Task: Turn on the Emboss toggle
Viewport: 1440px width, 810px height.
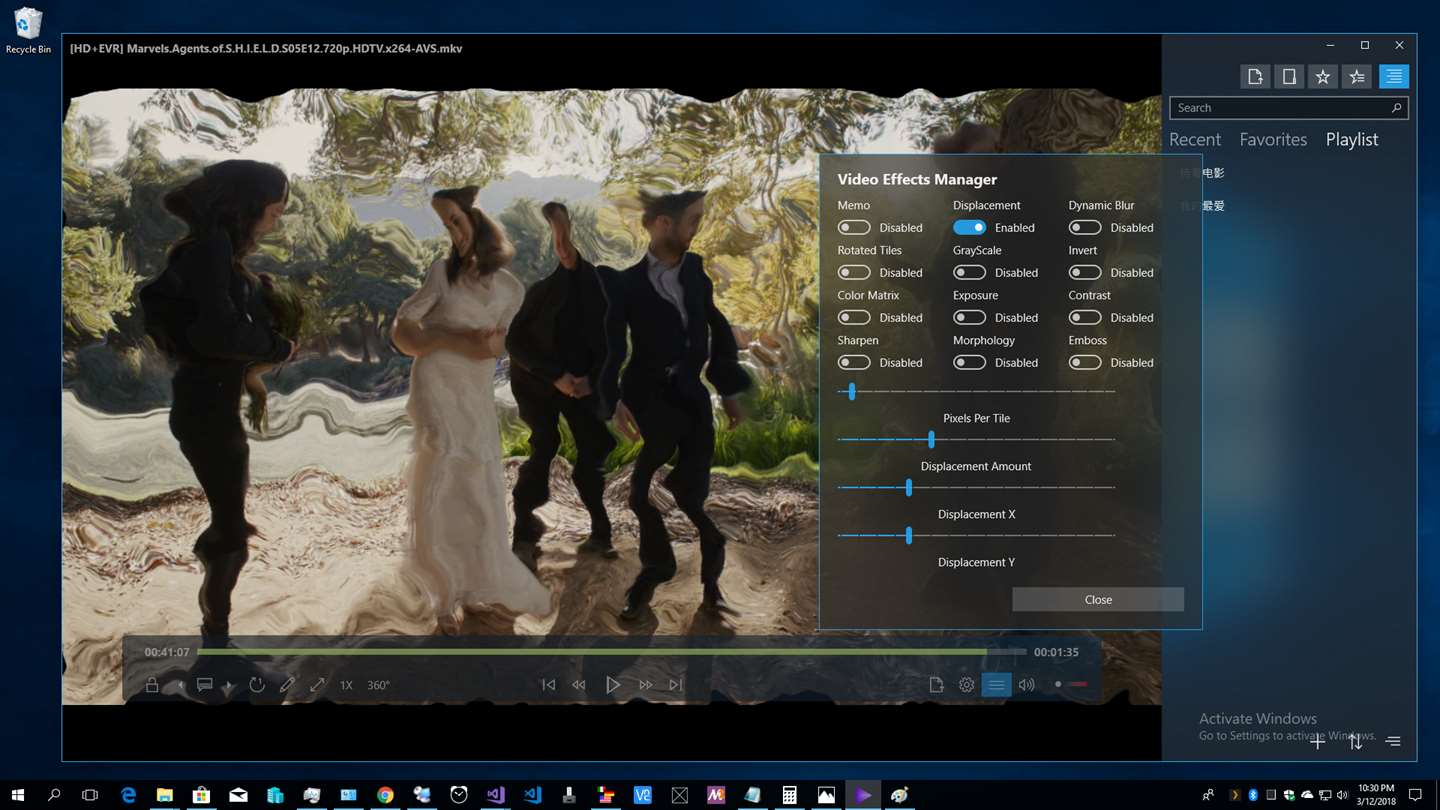Action: [x=1085, y=363]
